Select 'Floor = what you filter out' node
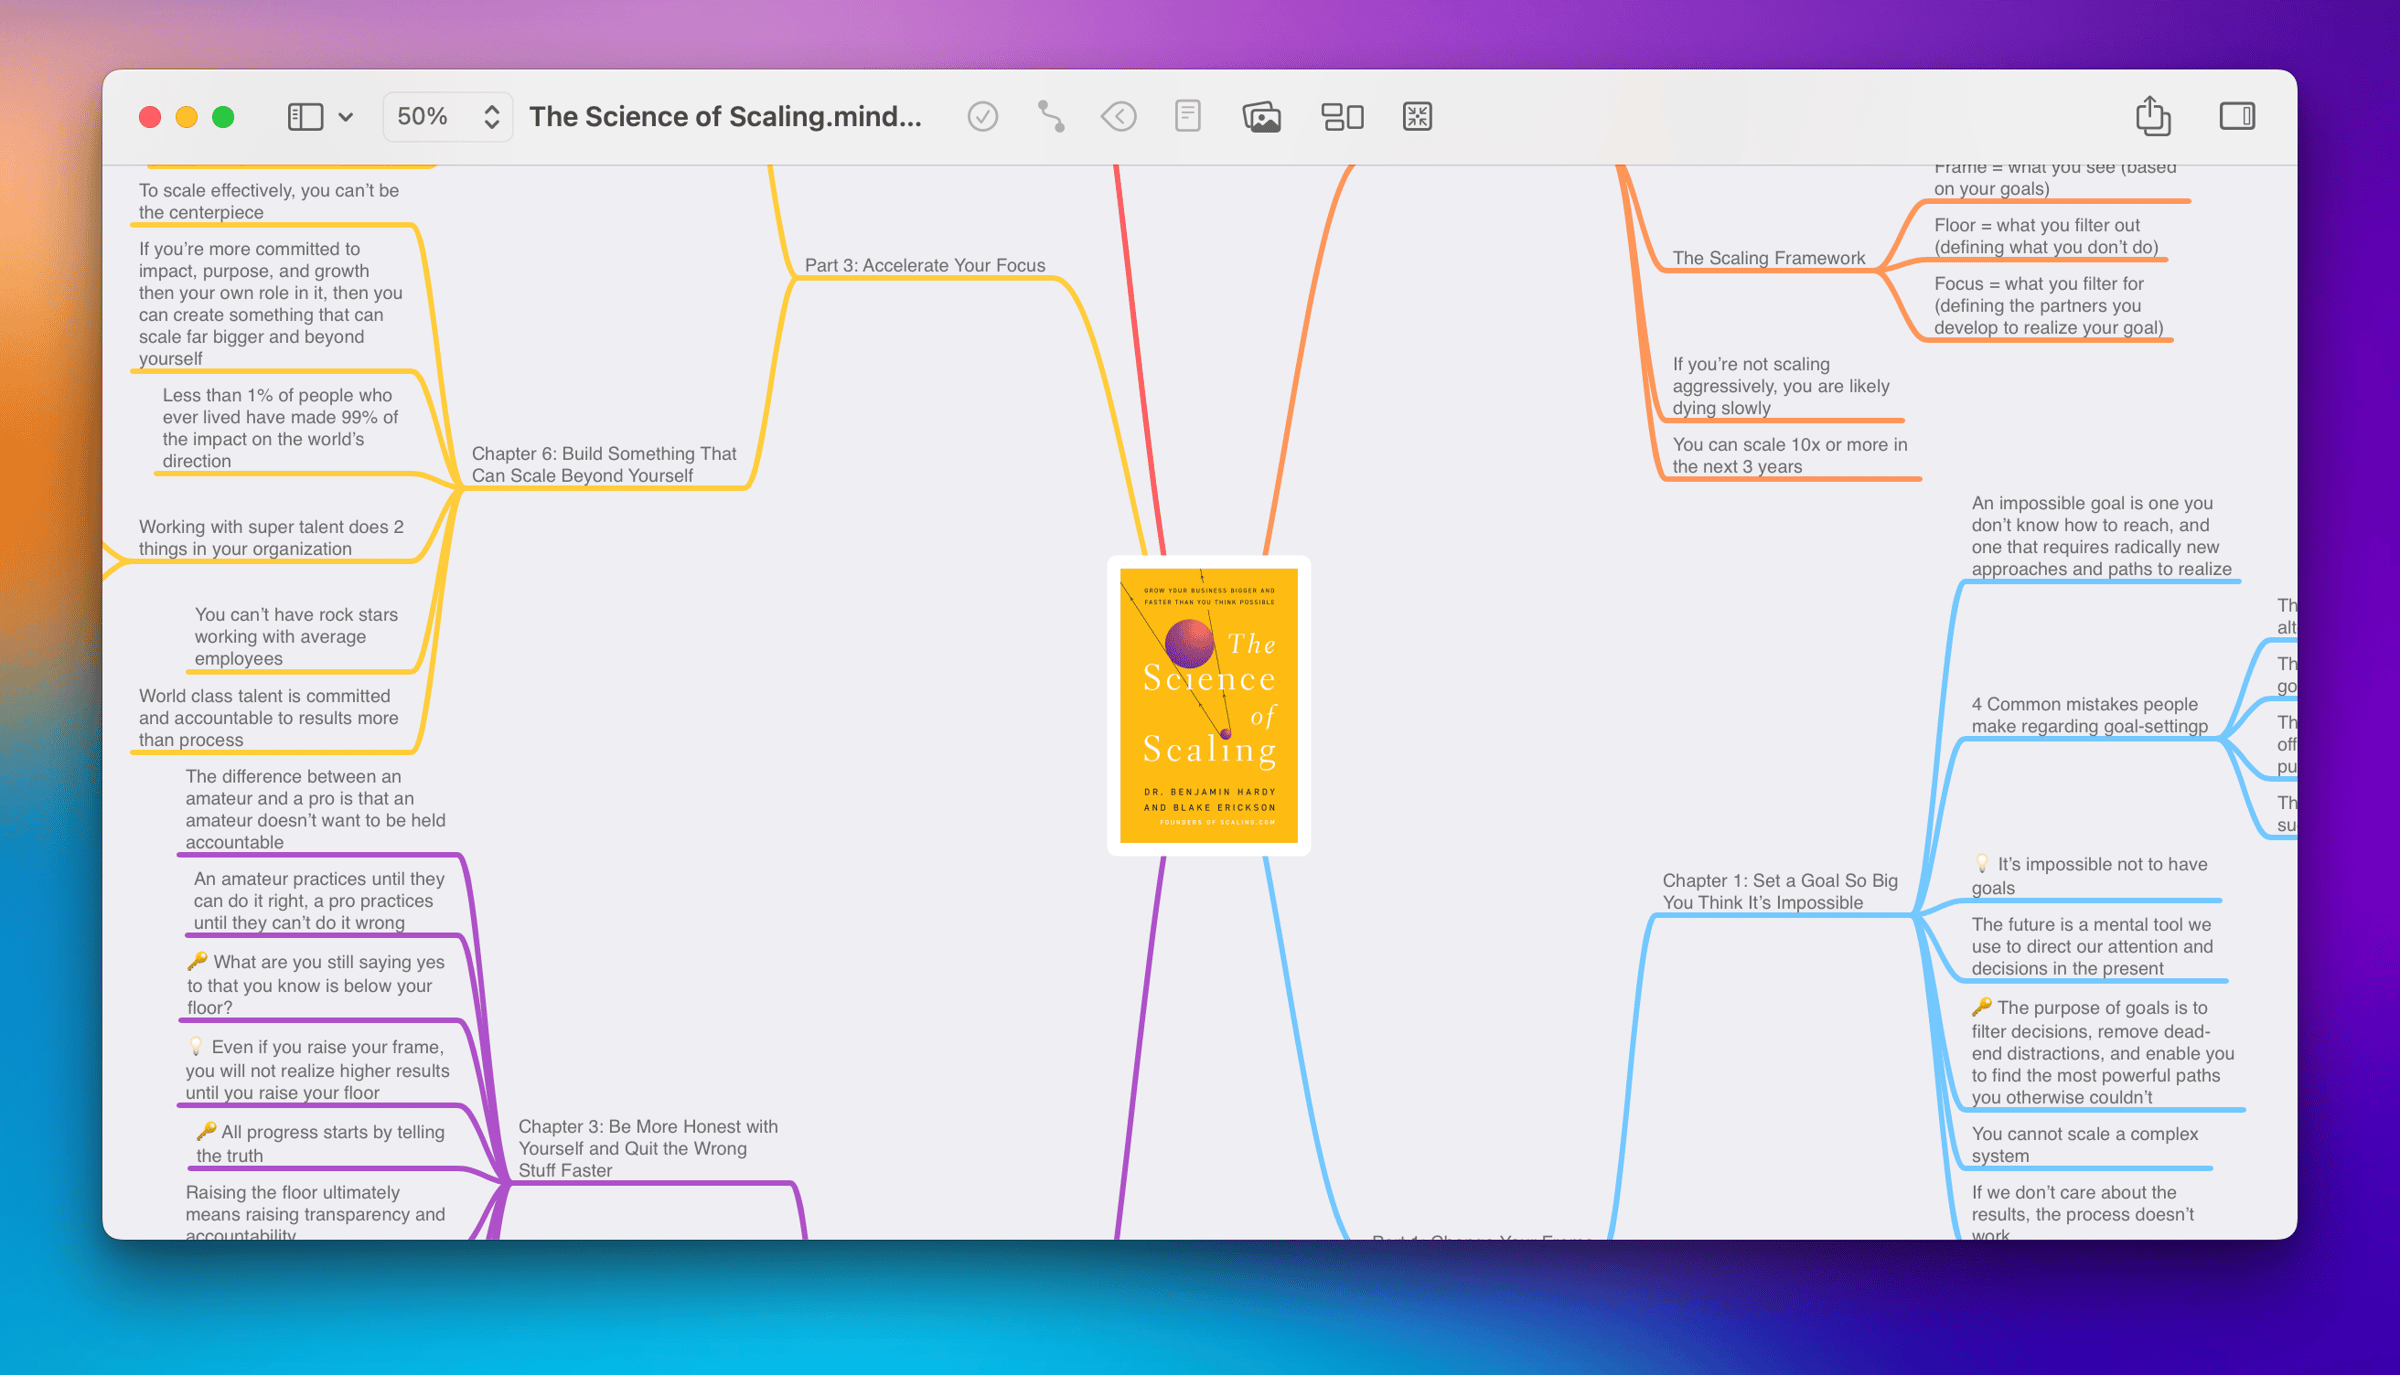The image size is (2400, 1375). [2046, 236]
